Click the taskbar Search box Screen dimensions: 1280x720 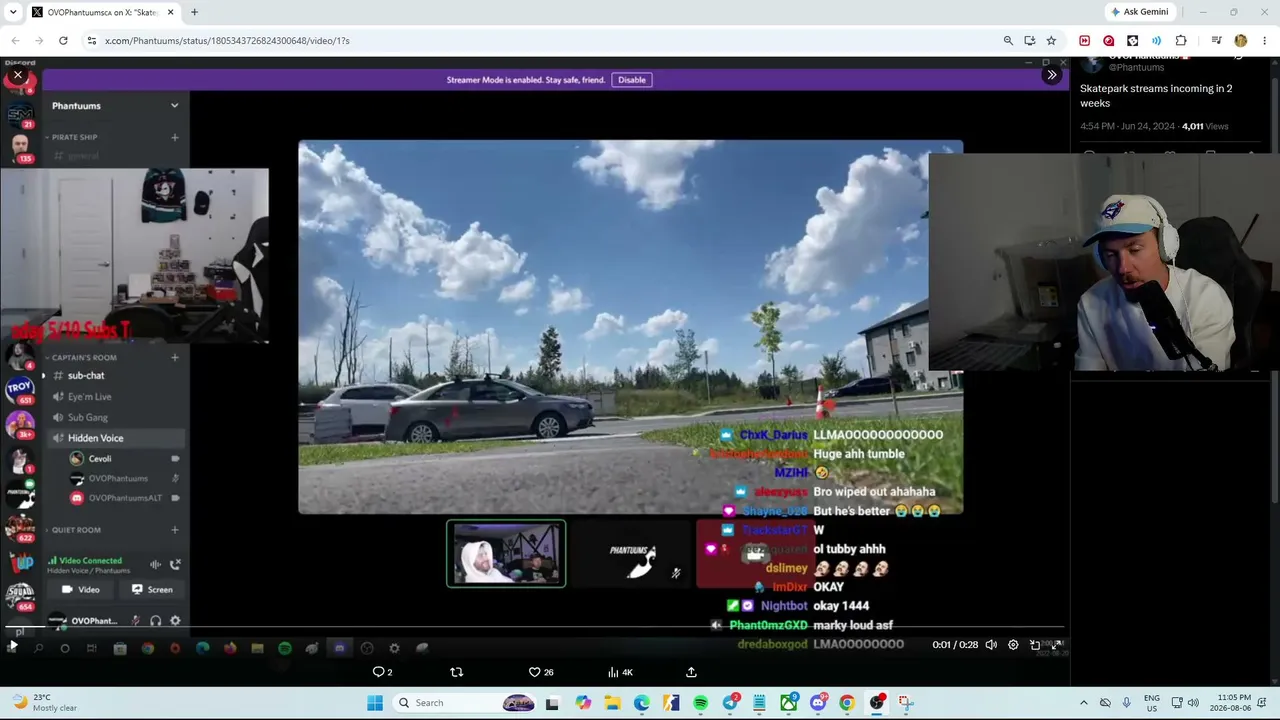[466, 703]
